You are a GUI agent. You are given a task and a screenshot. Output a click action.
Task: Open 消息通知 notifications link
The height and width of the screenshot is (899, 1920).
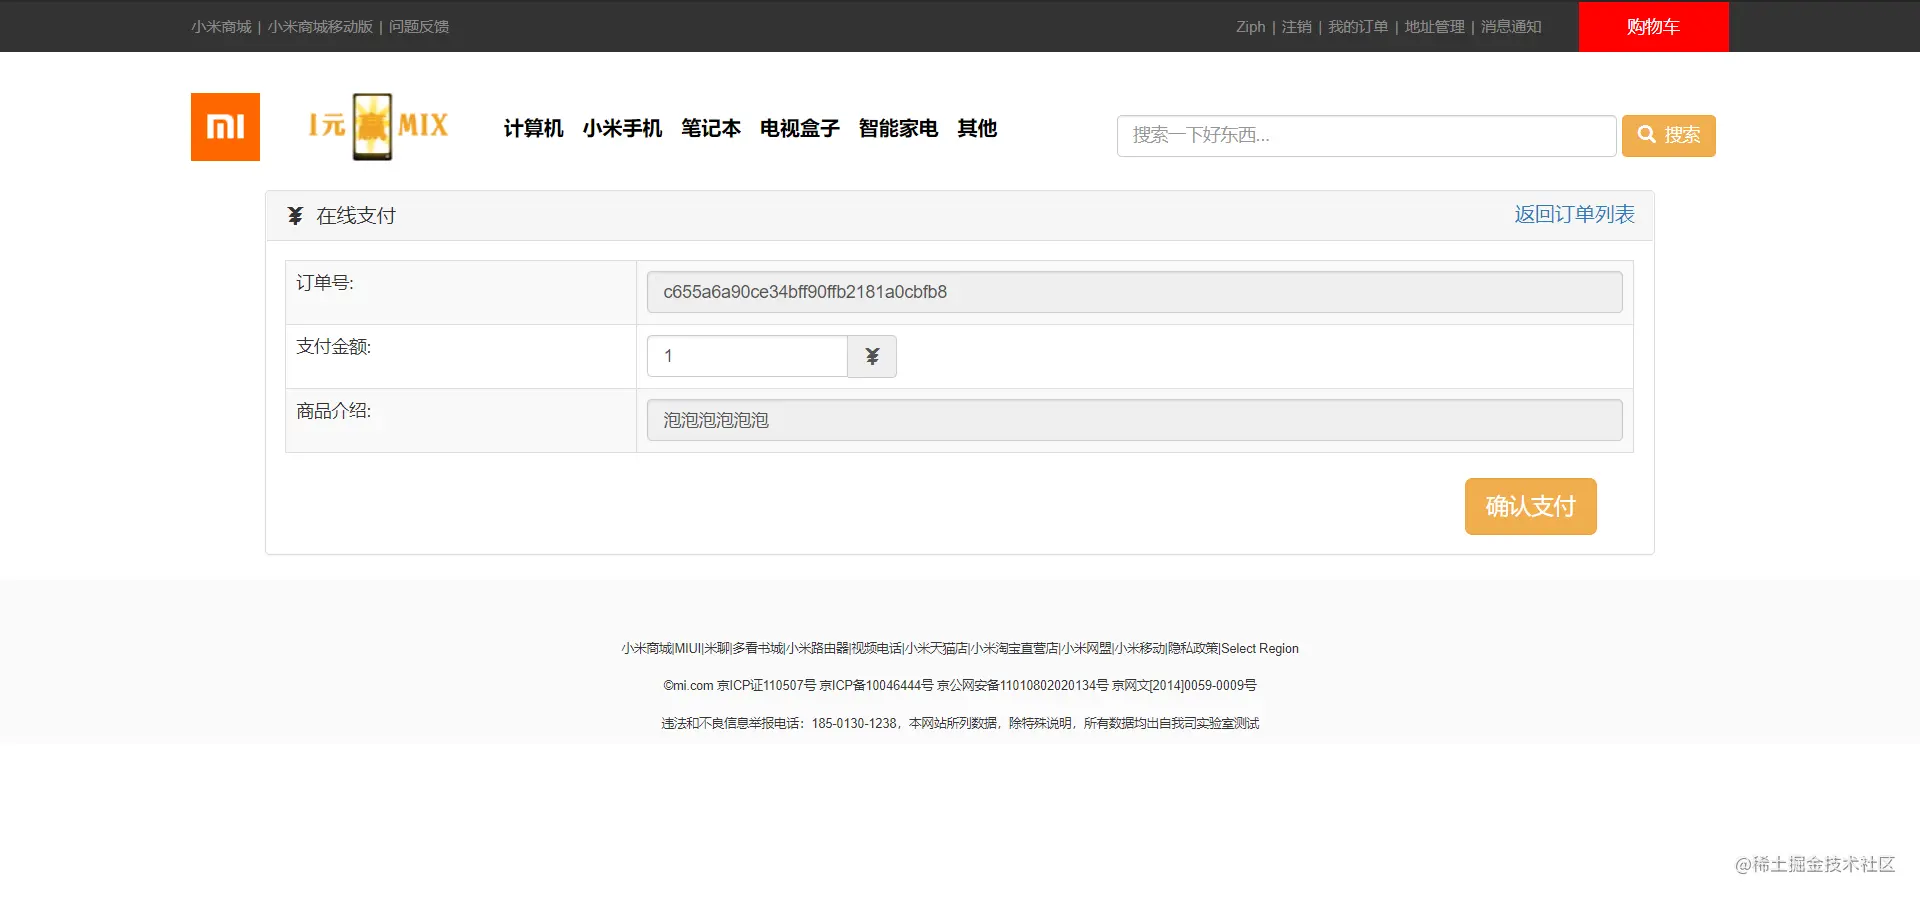tap(1511, 27)
